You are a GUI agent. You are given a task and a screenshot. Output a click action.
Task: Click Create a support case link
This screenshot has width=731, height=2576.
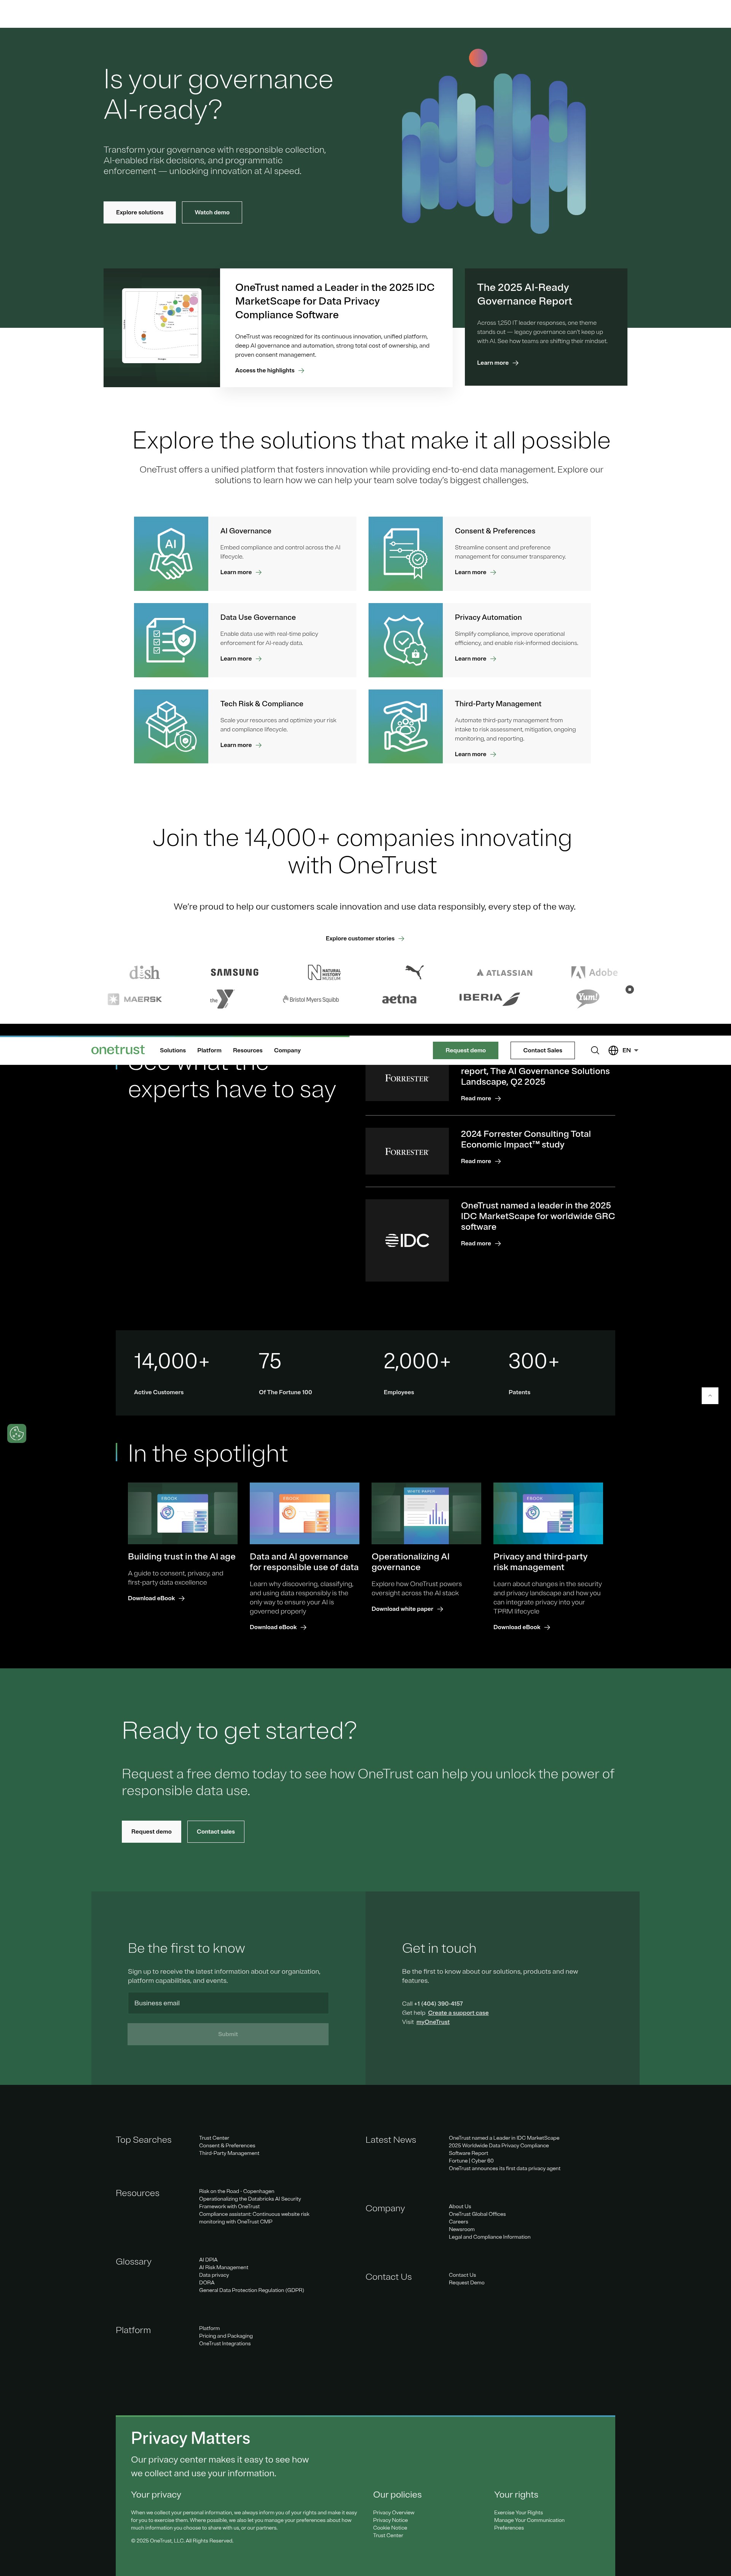coord(458,2013)
